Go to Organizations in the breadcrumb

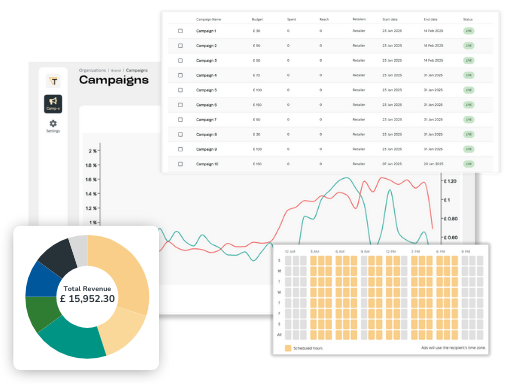tap(92, 70)
